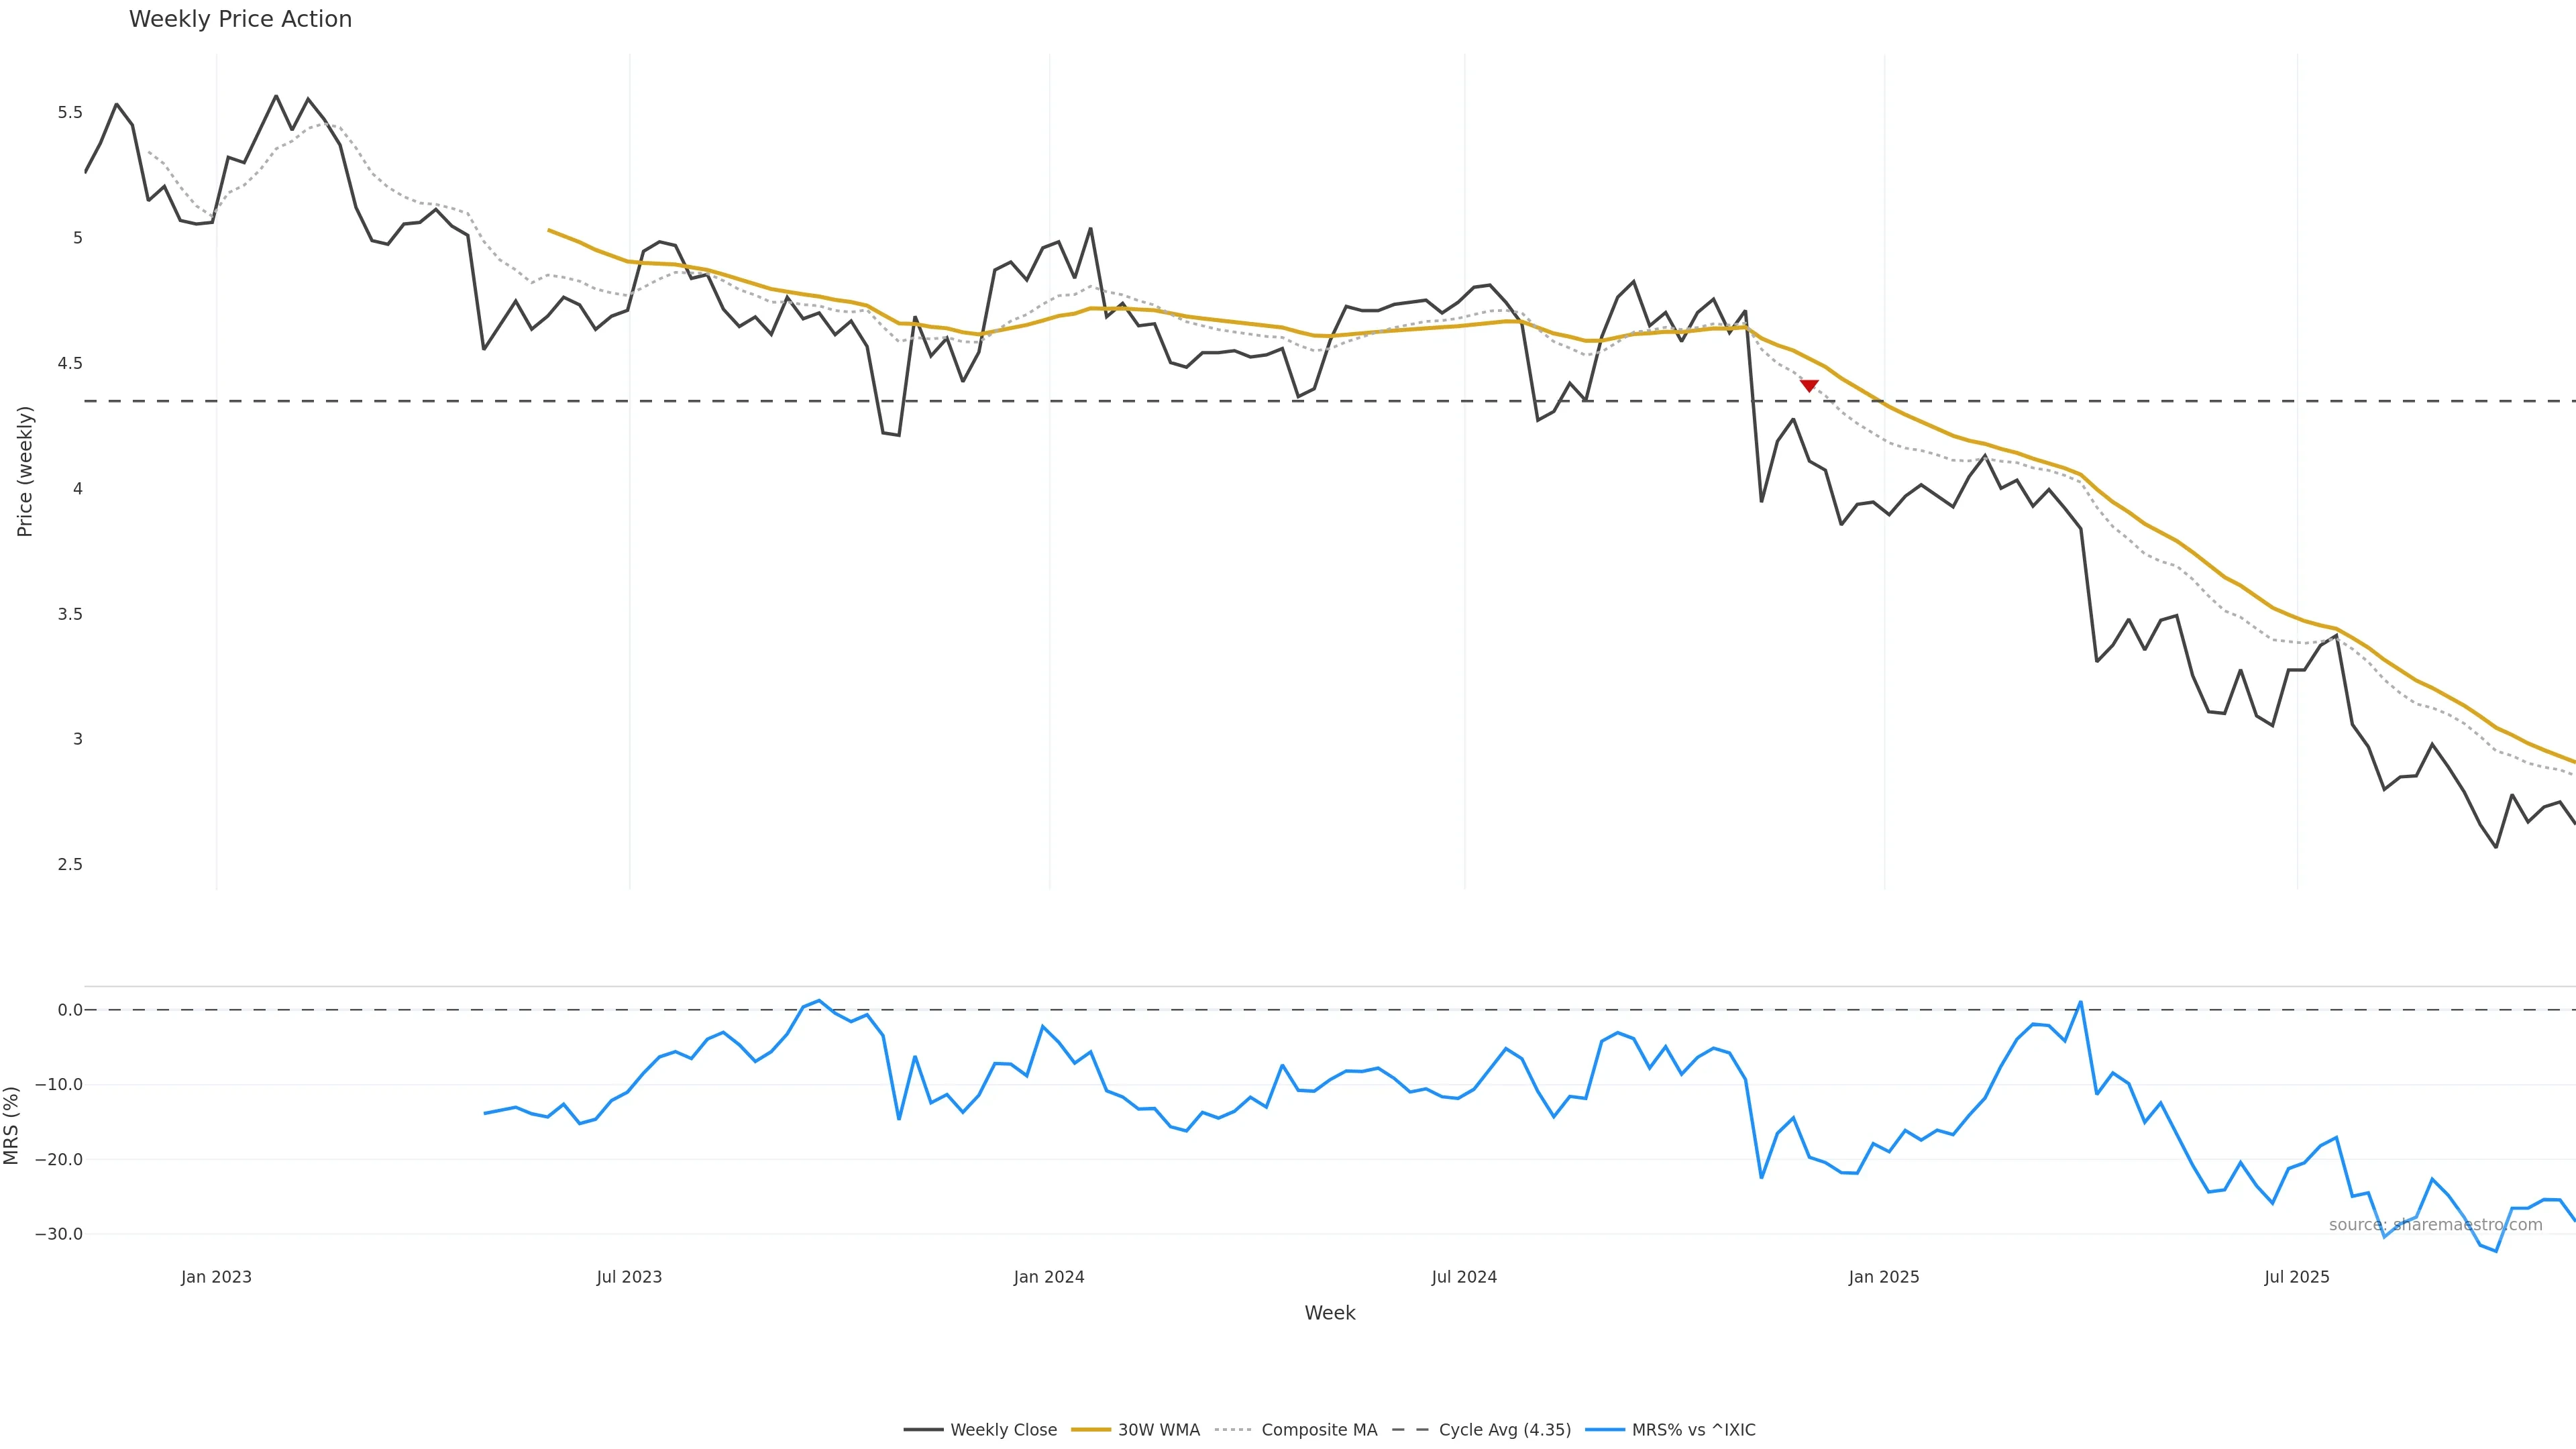This screenshot has width=2576, height=1449.
Task: Click the 5.5 price axis tick
Action: pyautogui.click(x=70, y=112)
